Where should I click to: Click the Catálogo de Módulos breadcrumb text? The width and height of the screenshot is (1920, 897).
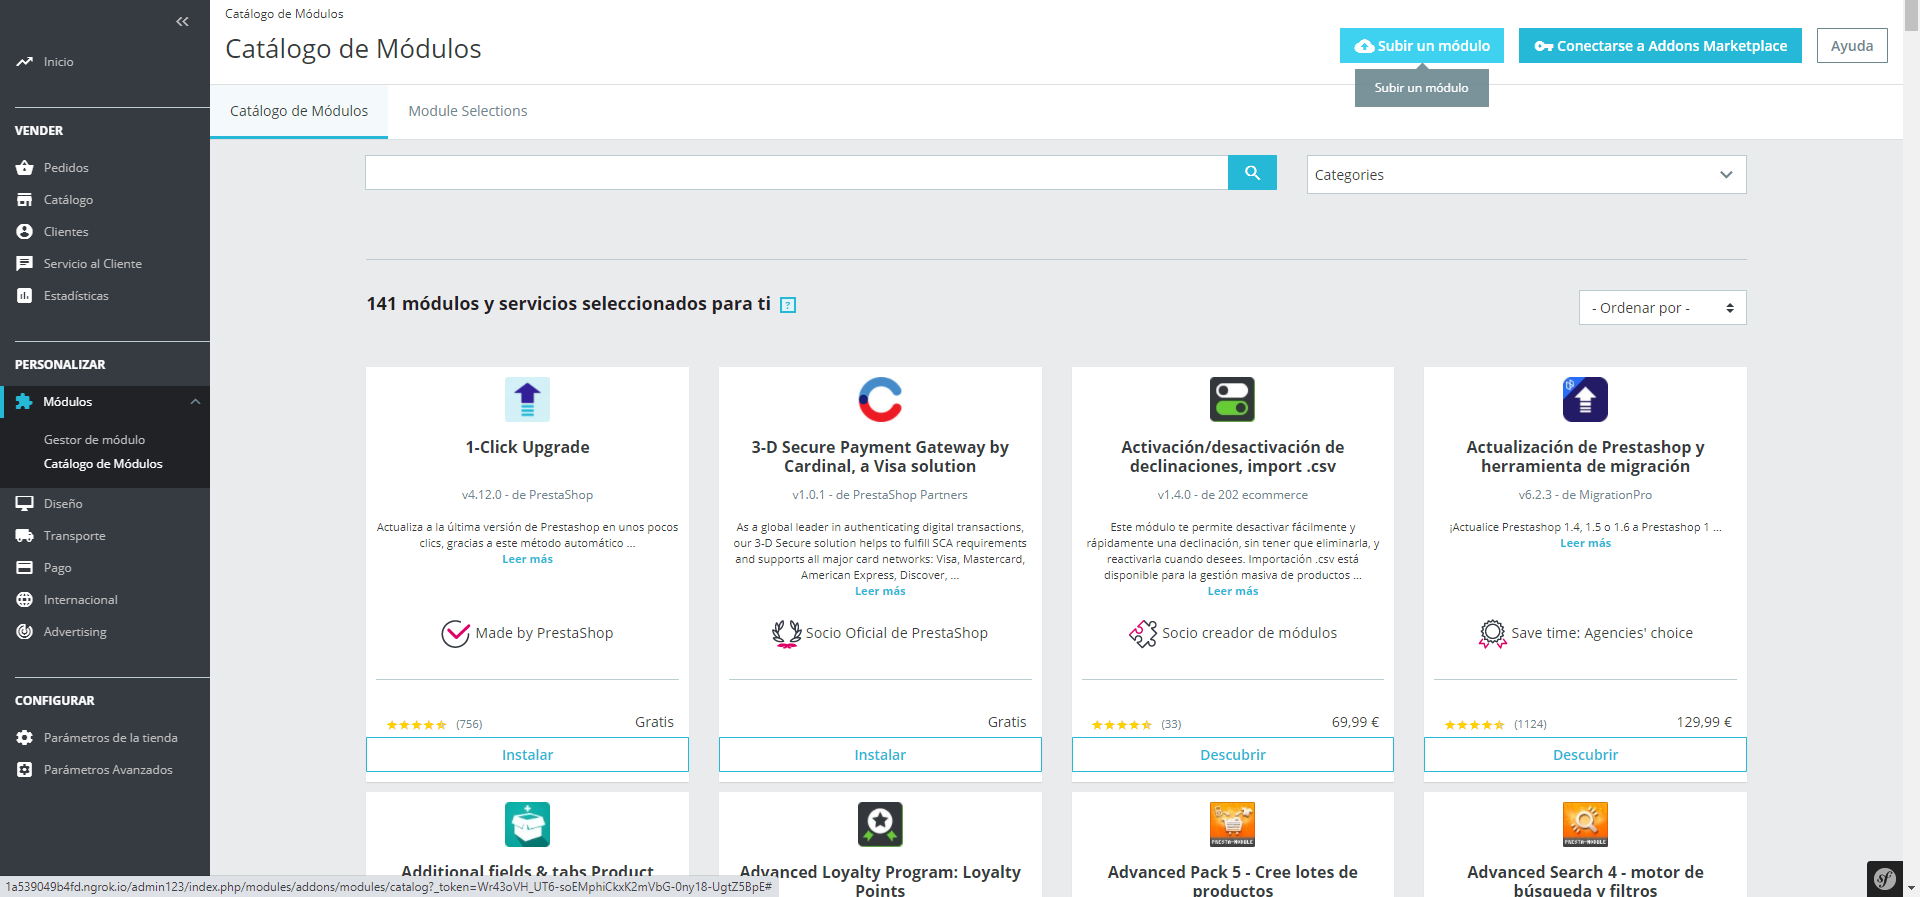pyautogui.click(x=284, y=14)
